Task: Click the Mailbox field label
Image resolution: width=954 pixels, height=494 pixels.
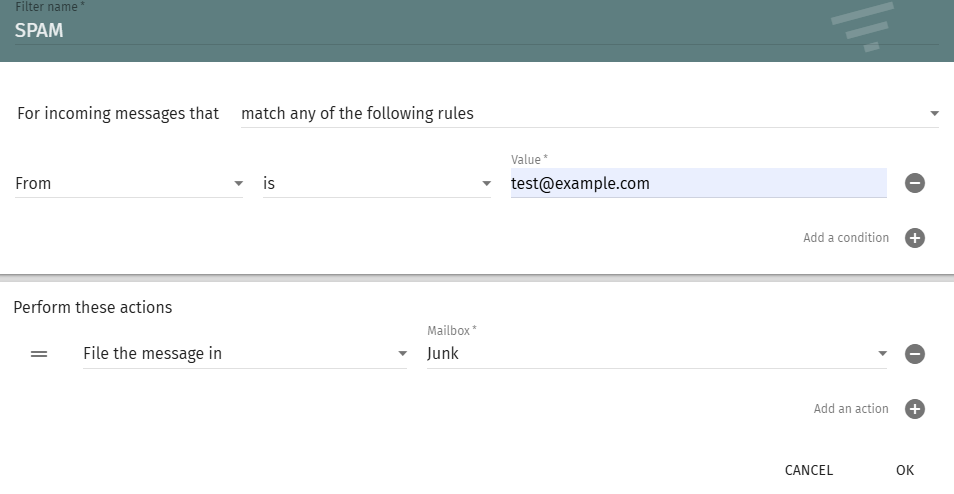Action: [451, 330]
